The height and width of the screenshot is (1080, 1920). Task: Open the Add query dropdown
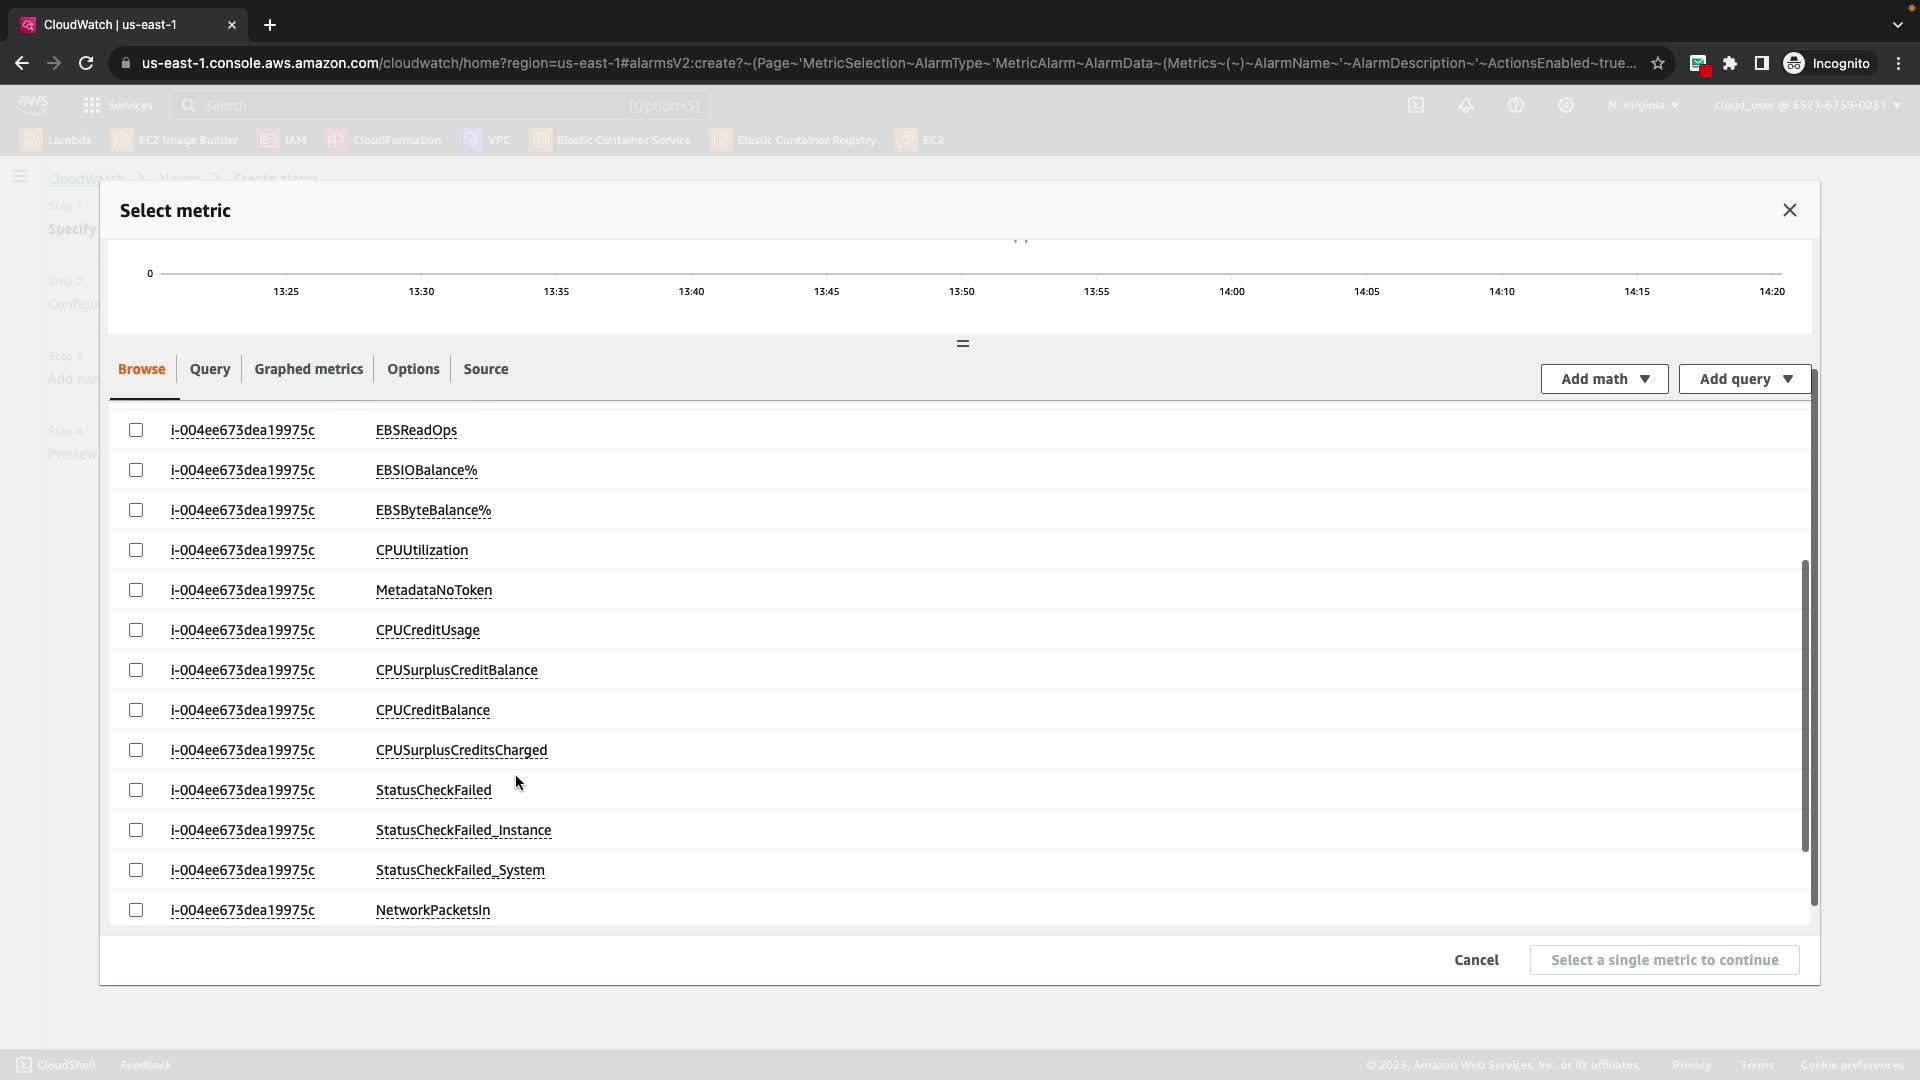1744,379
